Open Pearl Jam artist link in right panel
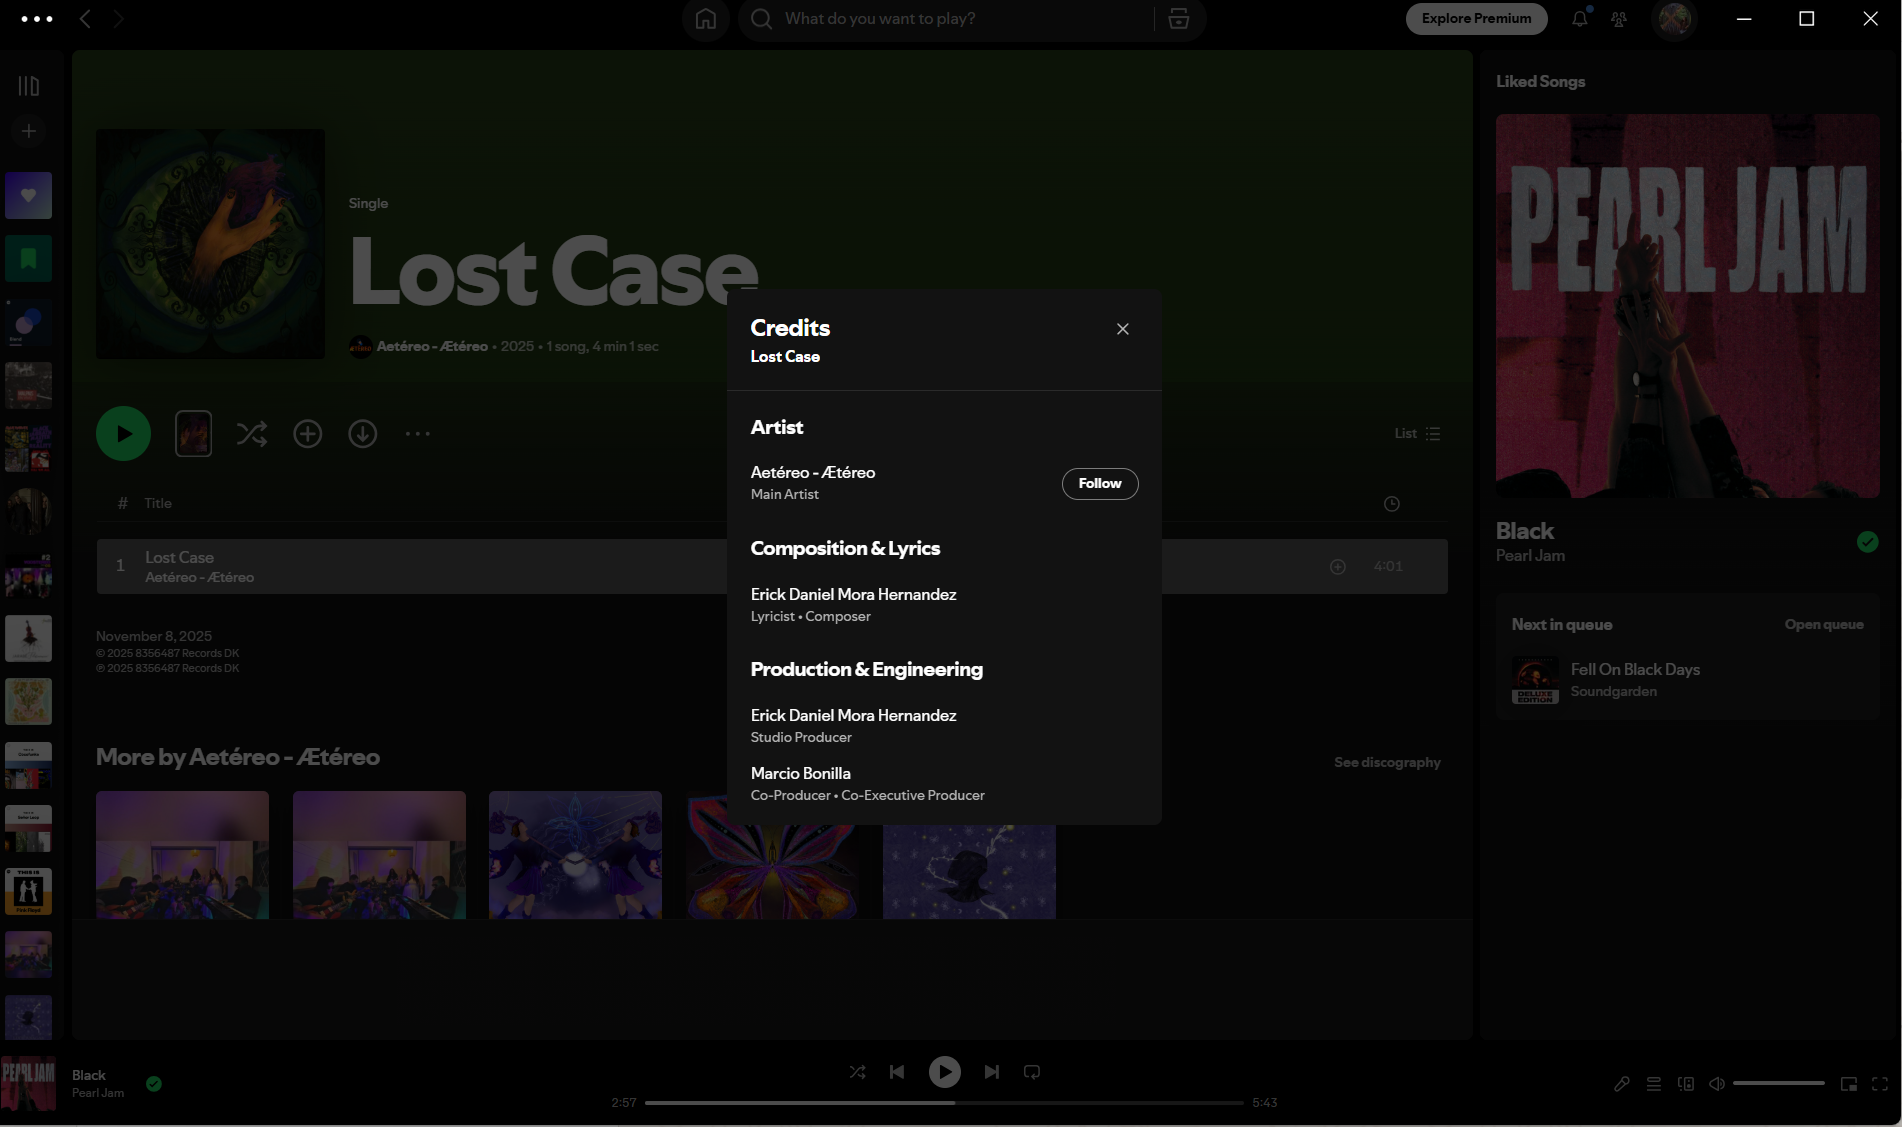1902x1127 pixels. pos(1530,556)
